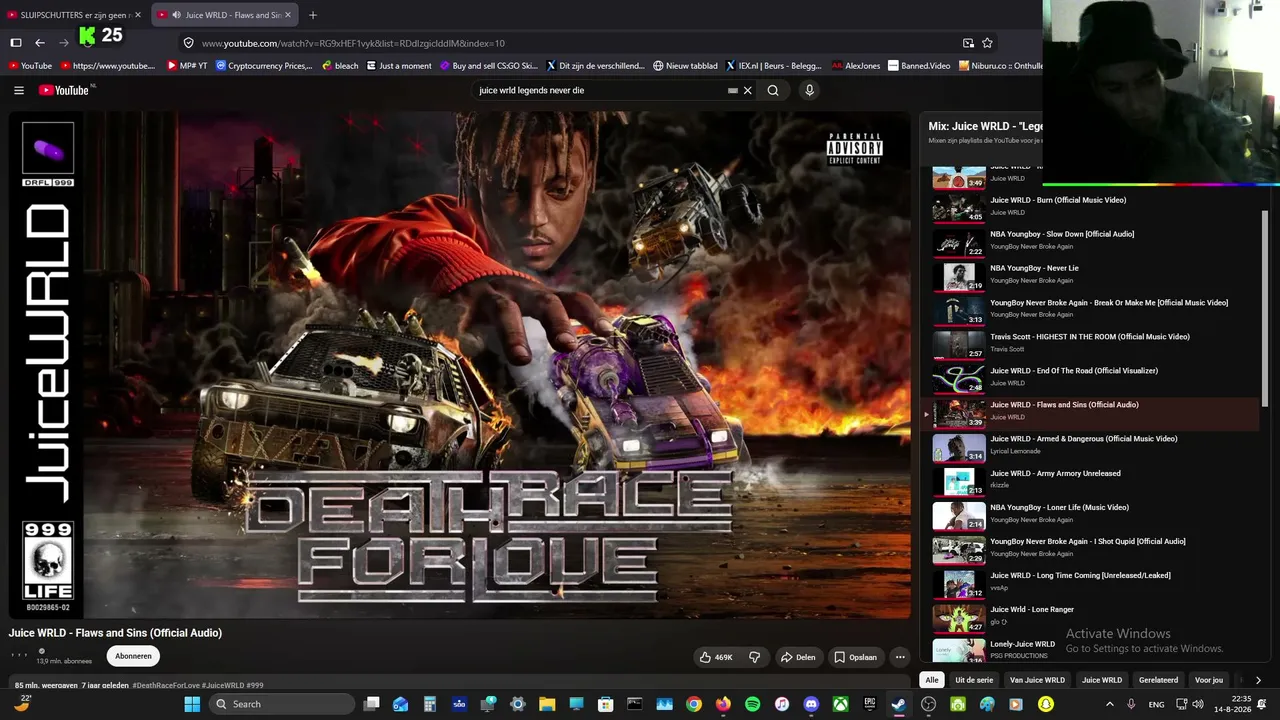The height and width of the screenshot is (720, 1280).
Task: Play NBA Youngboy - Slow Down from playlist
Action: 1093,240
